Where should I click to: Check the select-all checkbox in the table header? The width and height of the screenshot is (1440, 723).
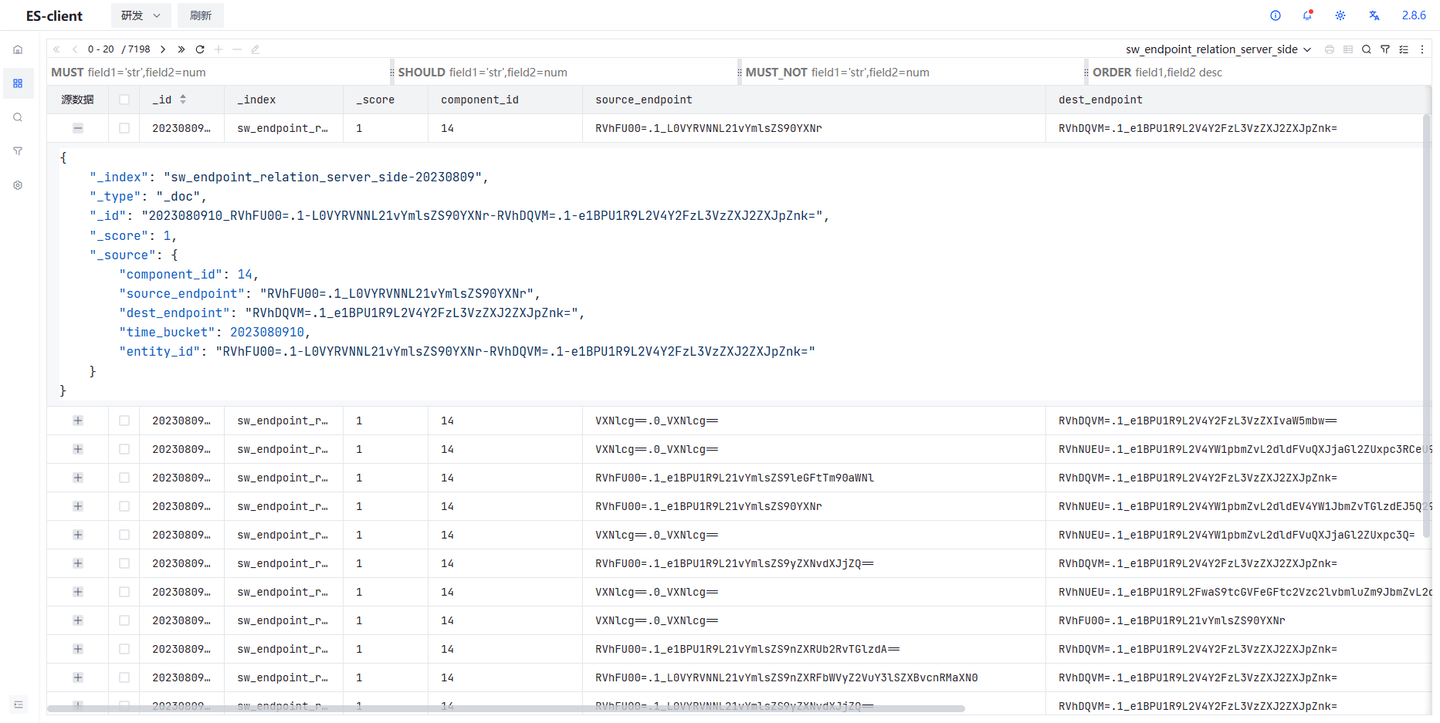pos(123,99)
